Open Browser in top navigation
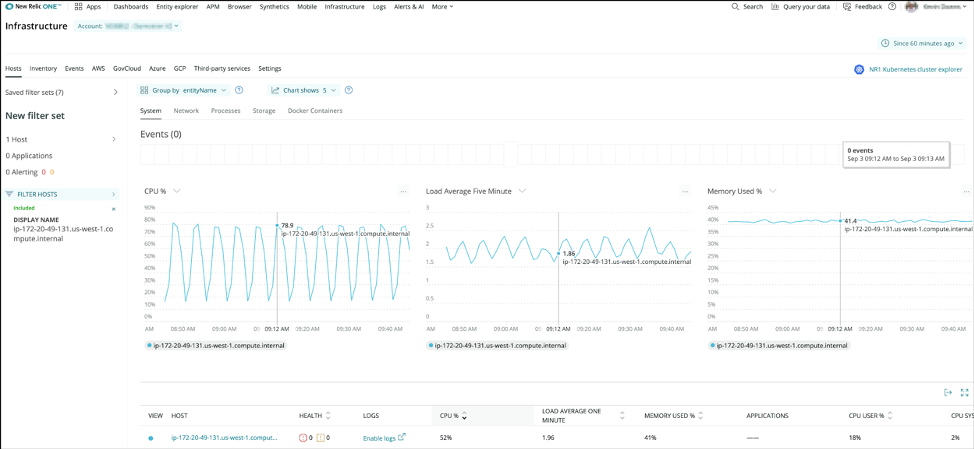Viewport: 974px width, 449px height. pyautogui.click(x=240, y=7)
